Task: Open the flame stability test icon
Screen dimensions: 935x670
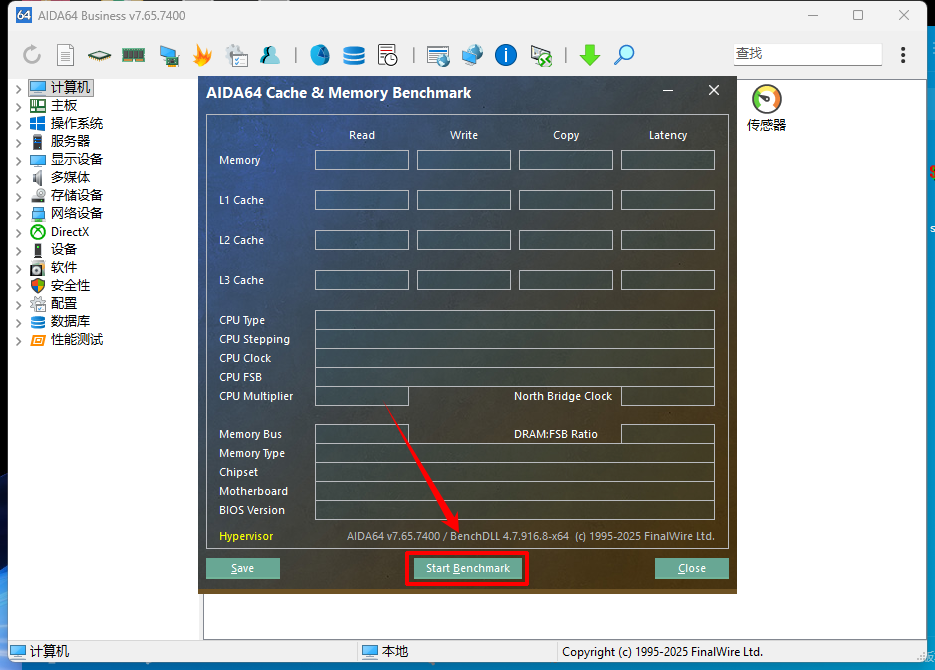Action: pyautogui.click(x=202, y=55)
